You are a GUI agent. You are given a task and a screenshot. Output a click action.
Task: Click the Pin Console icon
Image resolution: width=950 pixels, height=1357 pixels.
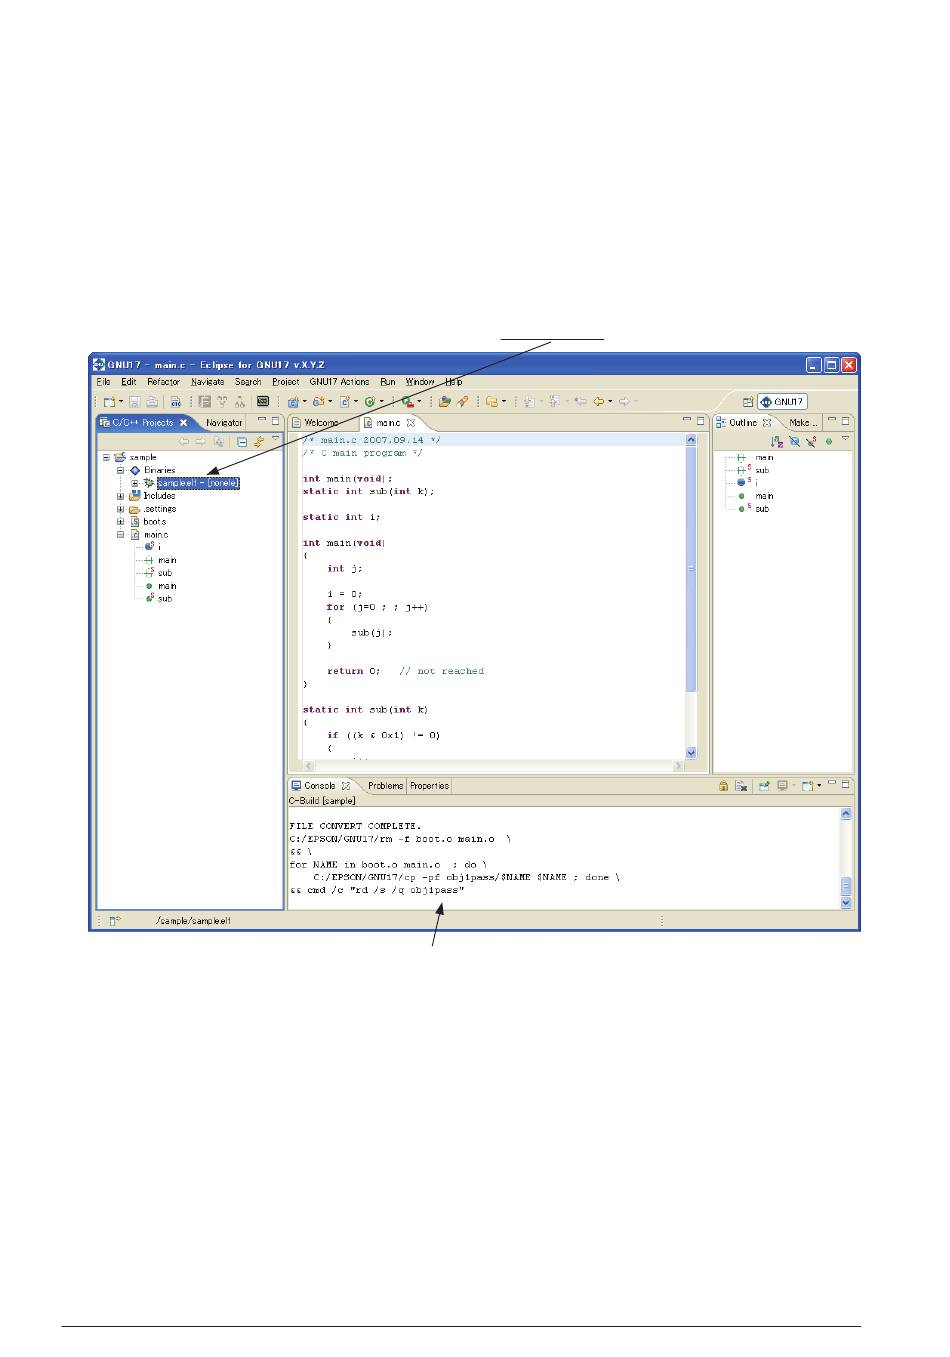[x=764, y=786]
